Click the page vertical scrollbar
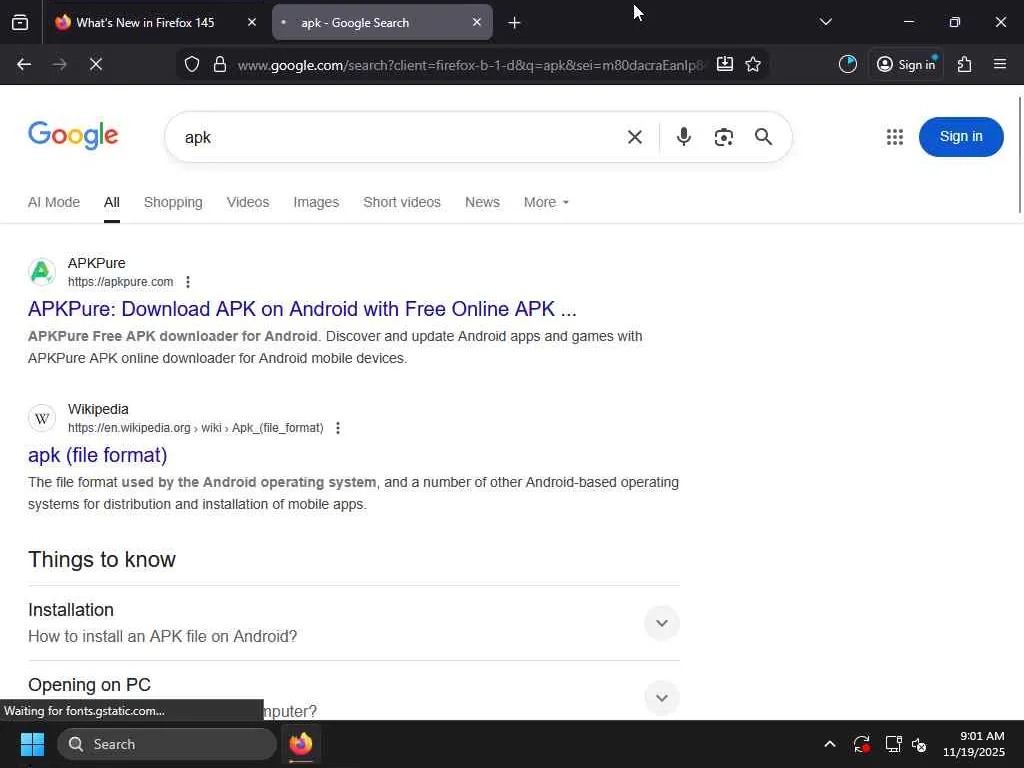The height and width of the screenshot is (768, 1024). (x=1020, y=155)
